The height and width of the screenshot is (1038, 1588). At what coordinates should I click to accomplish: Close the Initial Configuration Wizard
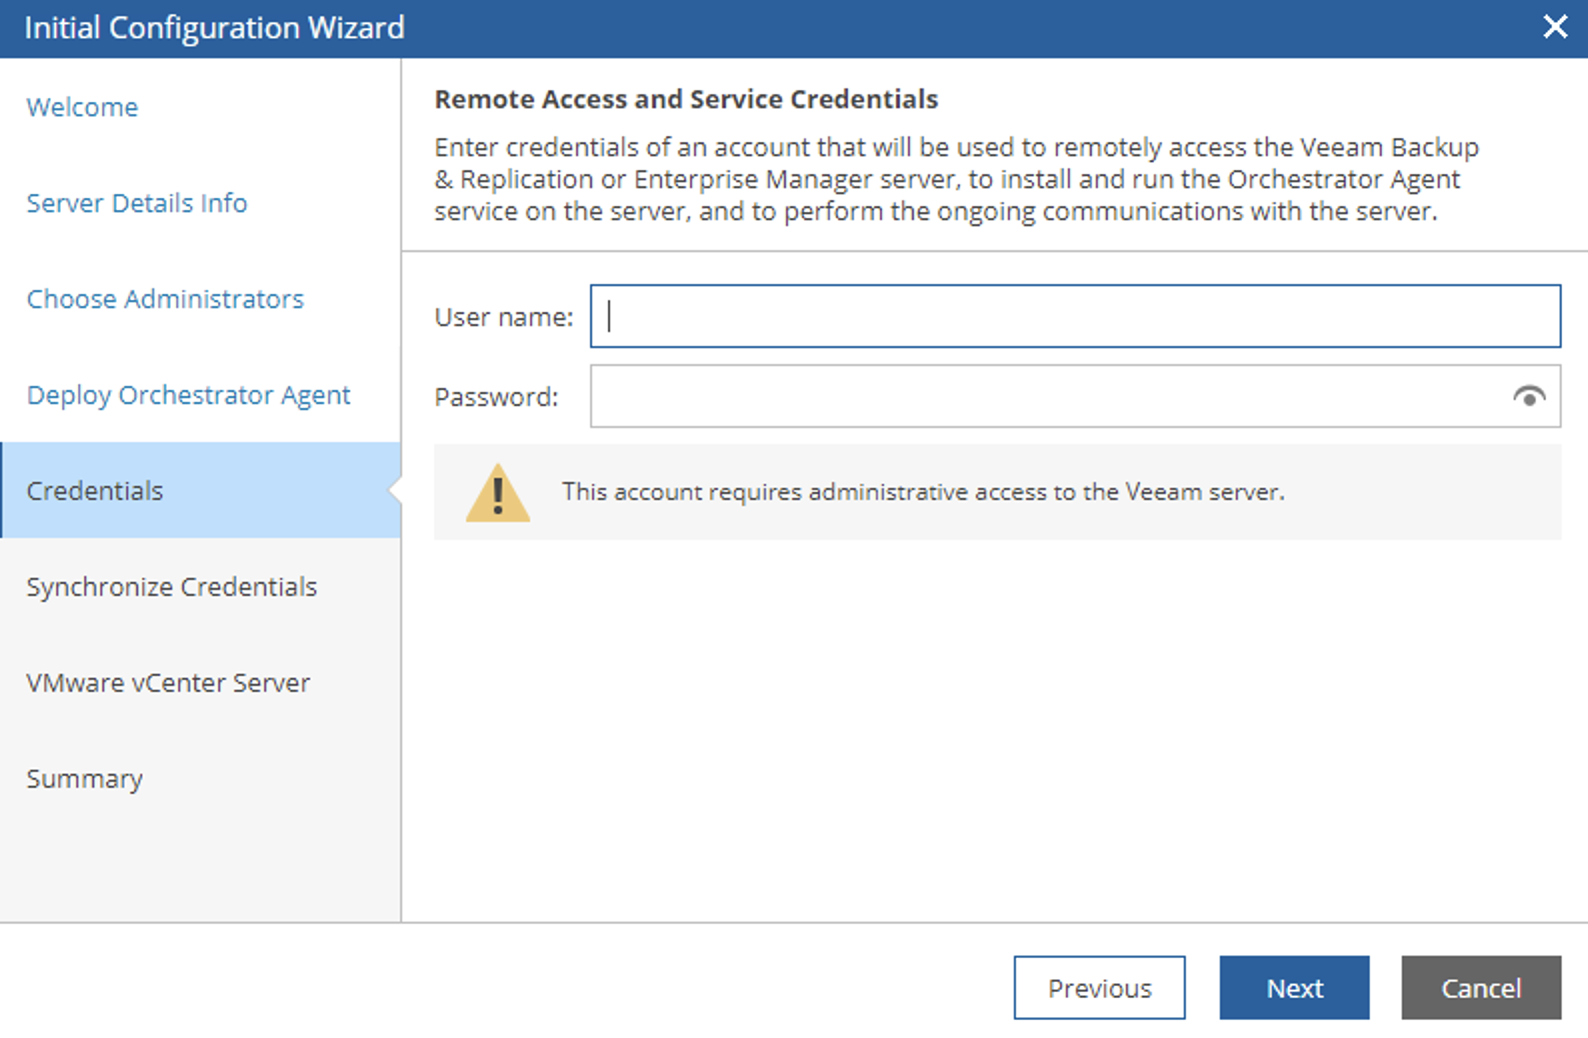click(1555, 27)
